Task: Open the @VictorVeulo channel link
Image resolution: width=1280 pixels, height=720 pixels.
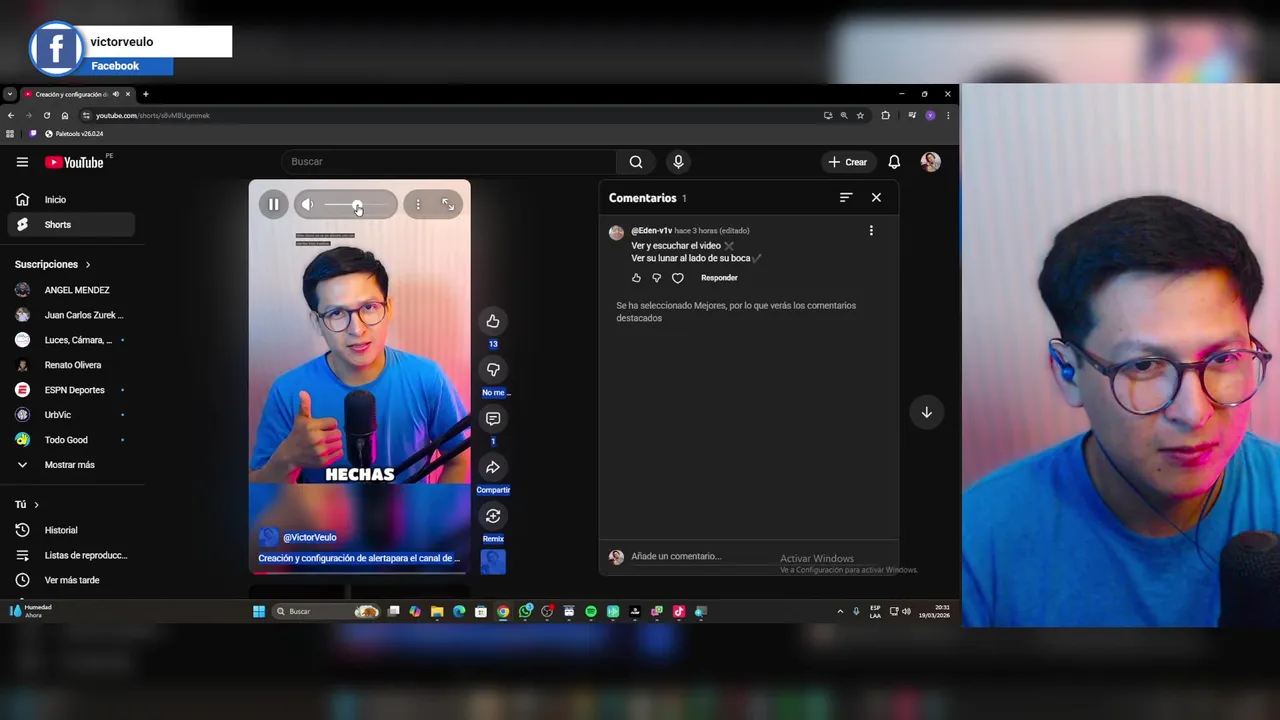Action: (x=309, y=537)
